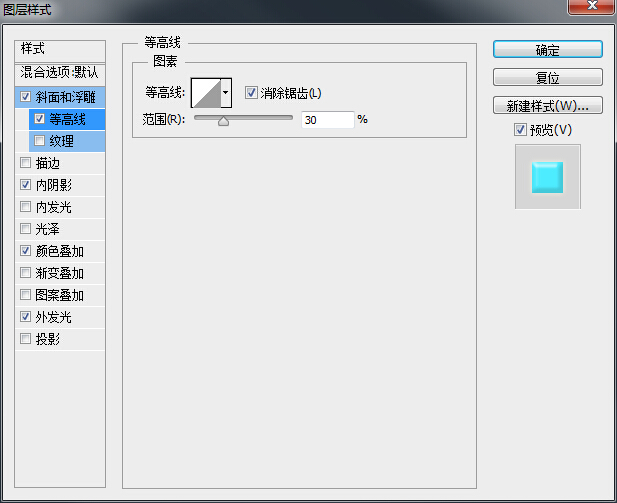The image size is (617, 503).
Task: Open the 内阴影 settings item
Action: pyautogui.click(x=54, y=185)
